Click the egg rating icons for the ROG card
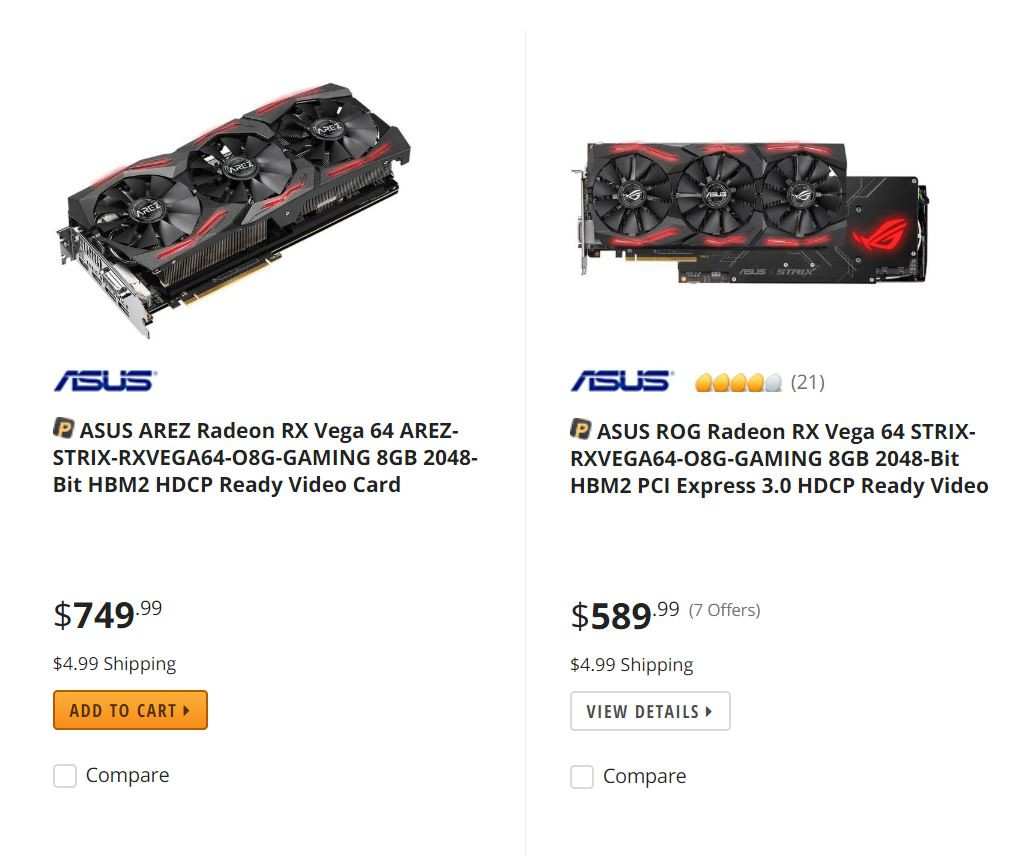 pyautogui.click(x=738, y=382)
